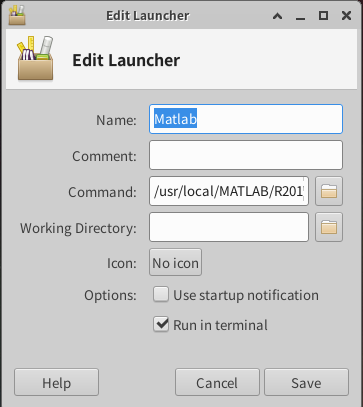
Task: Open the icon chooser via No icon button
Action: point(175,262)
